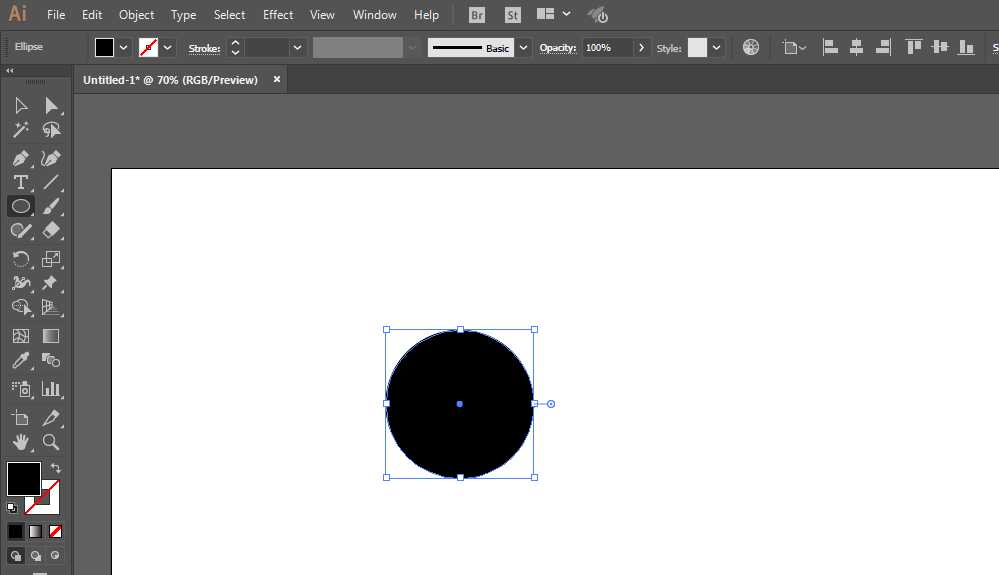Viewport: 999px width, 575px height.
Task: Select the Direct Selection tool
Action: click(51, 106)
